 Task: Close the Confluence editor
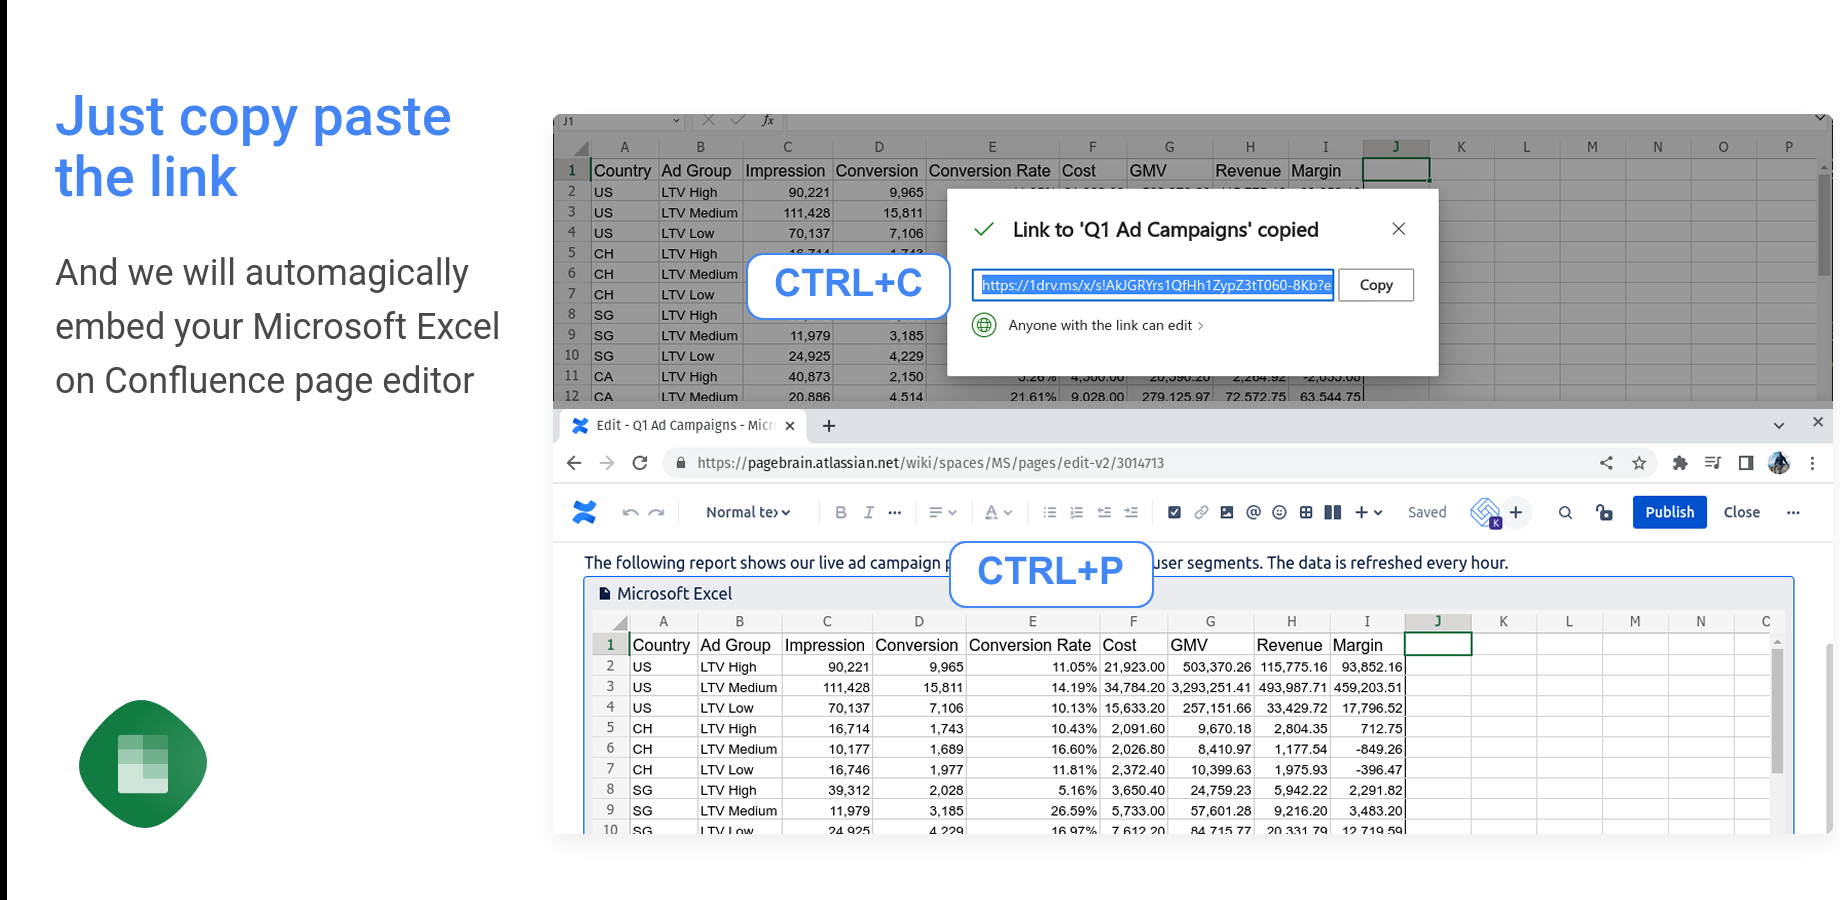click(x=1741, y=512)
